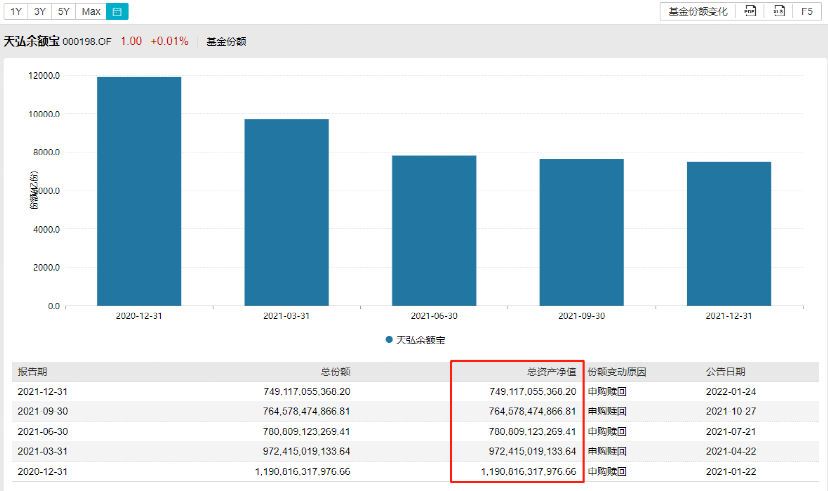
Task: Select the 2021-06-30 report period cell
Action: click(x=42, y=431)
